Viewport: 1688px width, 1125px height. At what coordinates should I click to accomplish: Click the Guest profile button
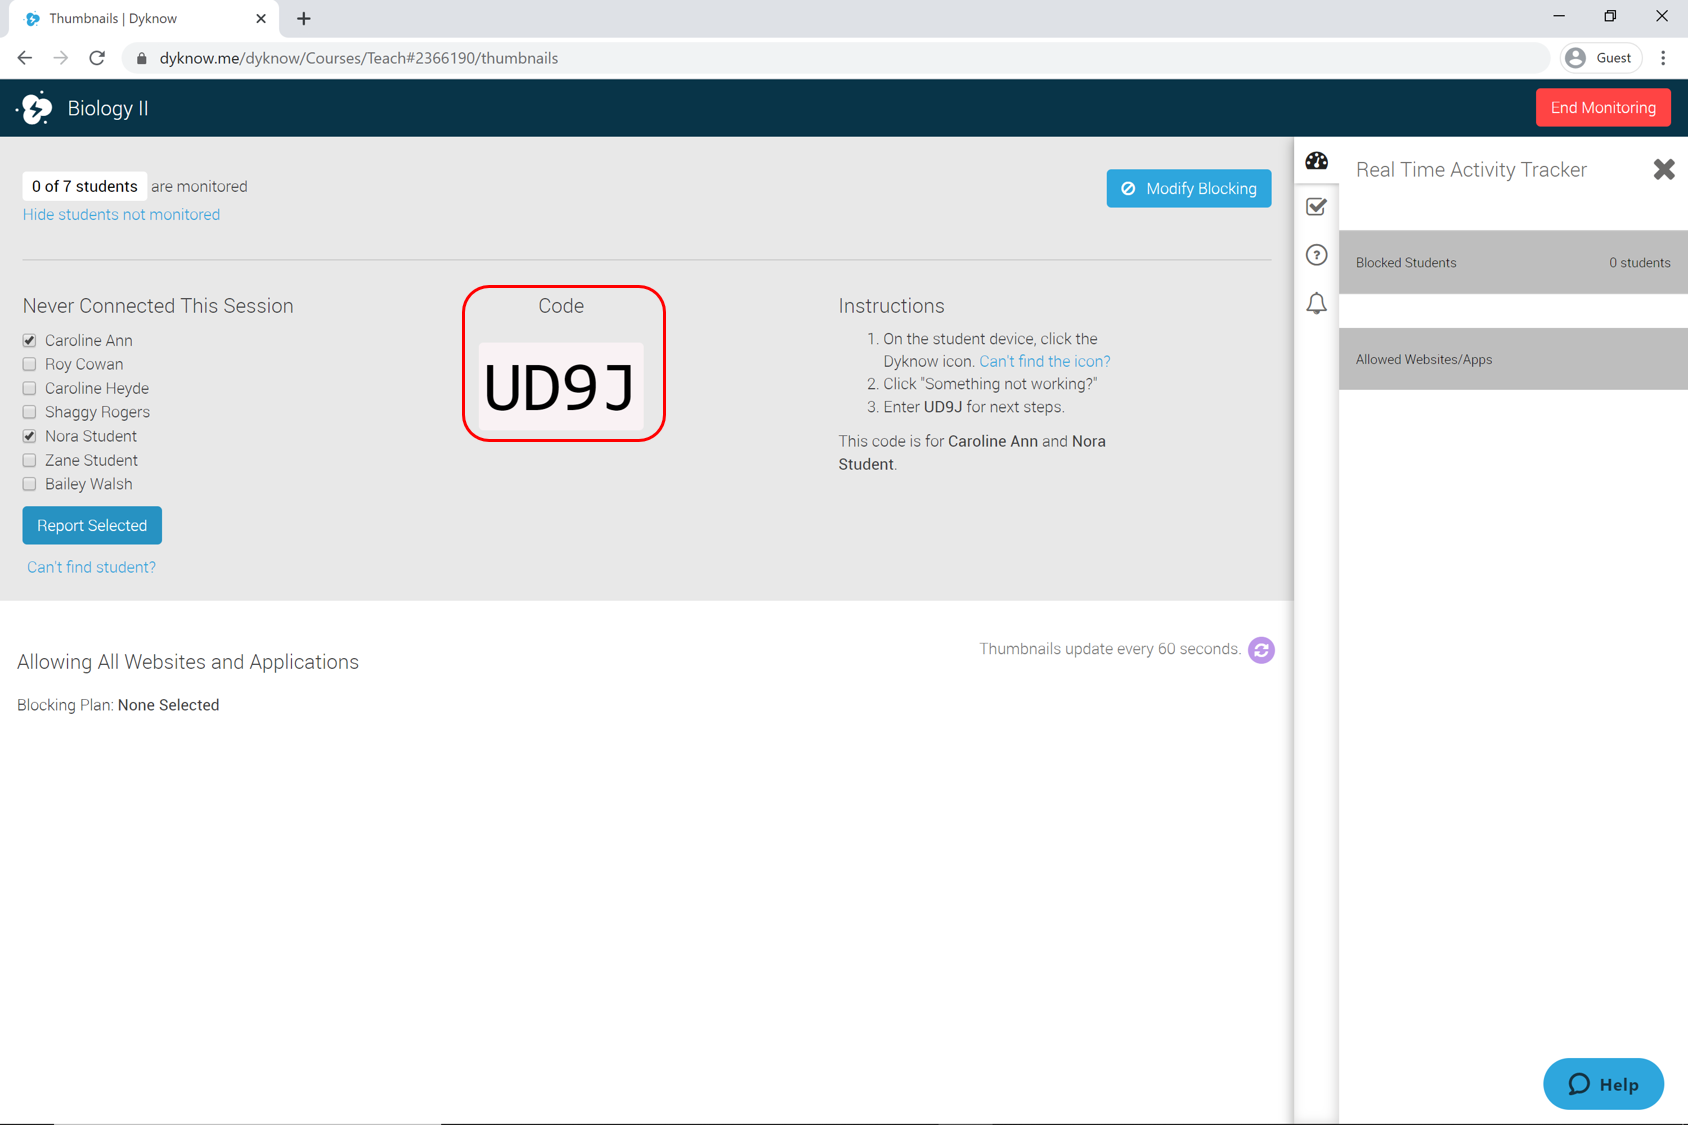[1600, 58]
